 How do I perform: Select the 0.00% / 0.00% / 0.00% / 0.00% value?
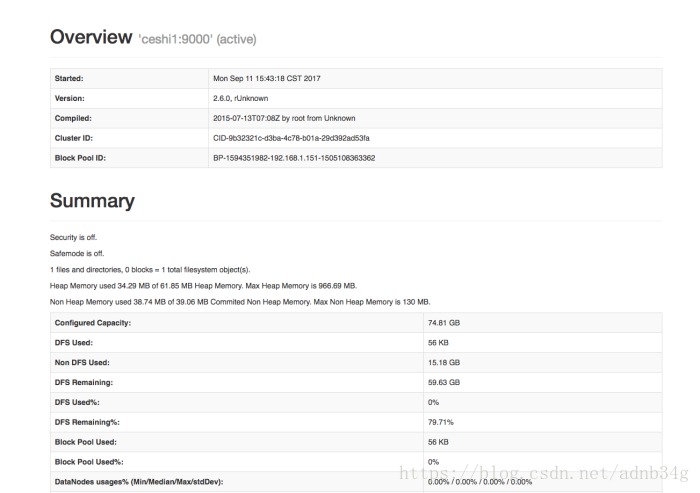pyautogui.click(x=479, y=482)
